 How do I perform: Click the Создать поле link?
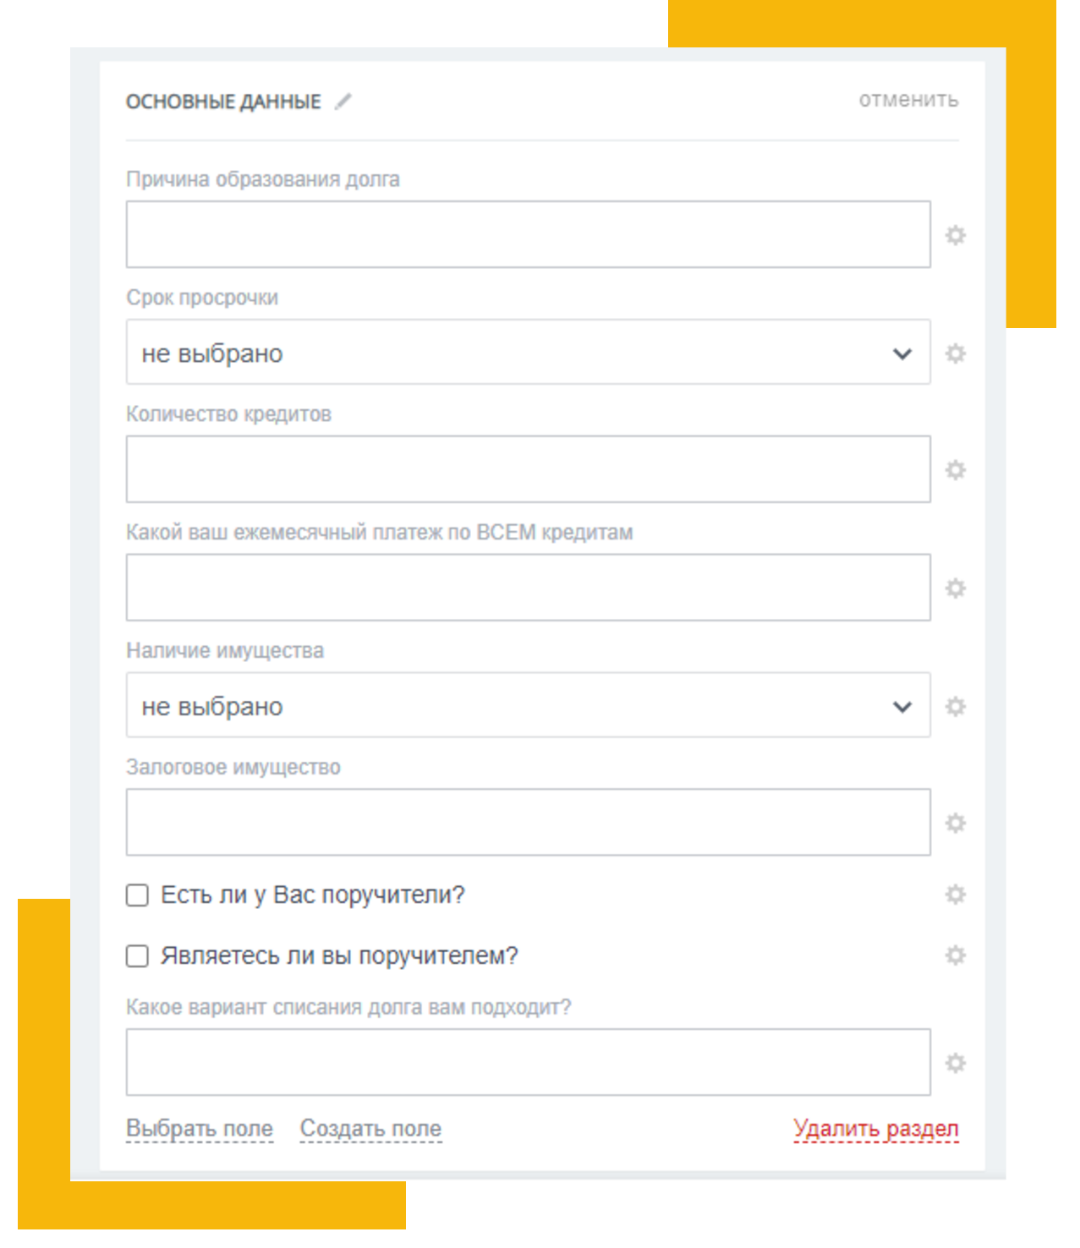pos(371,1129)
